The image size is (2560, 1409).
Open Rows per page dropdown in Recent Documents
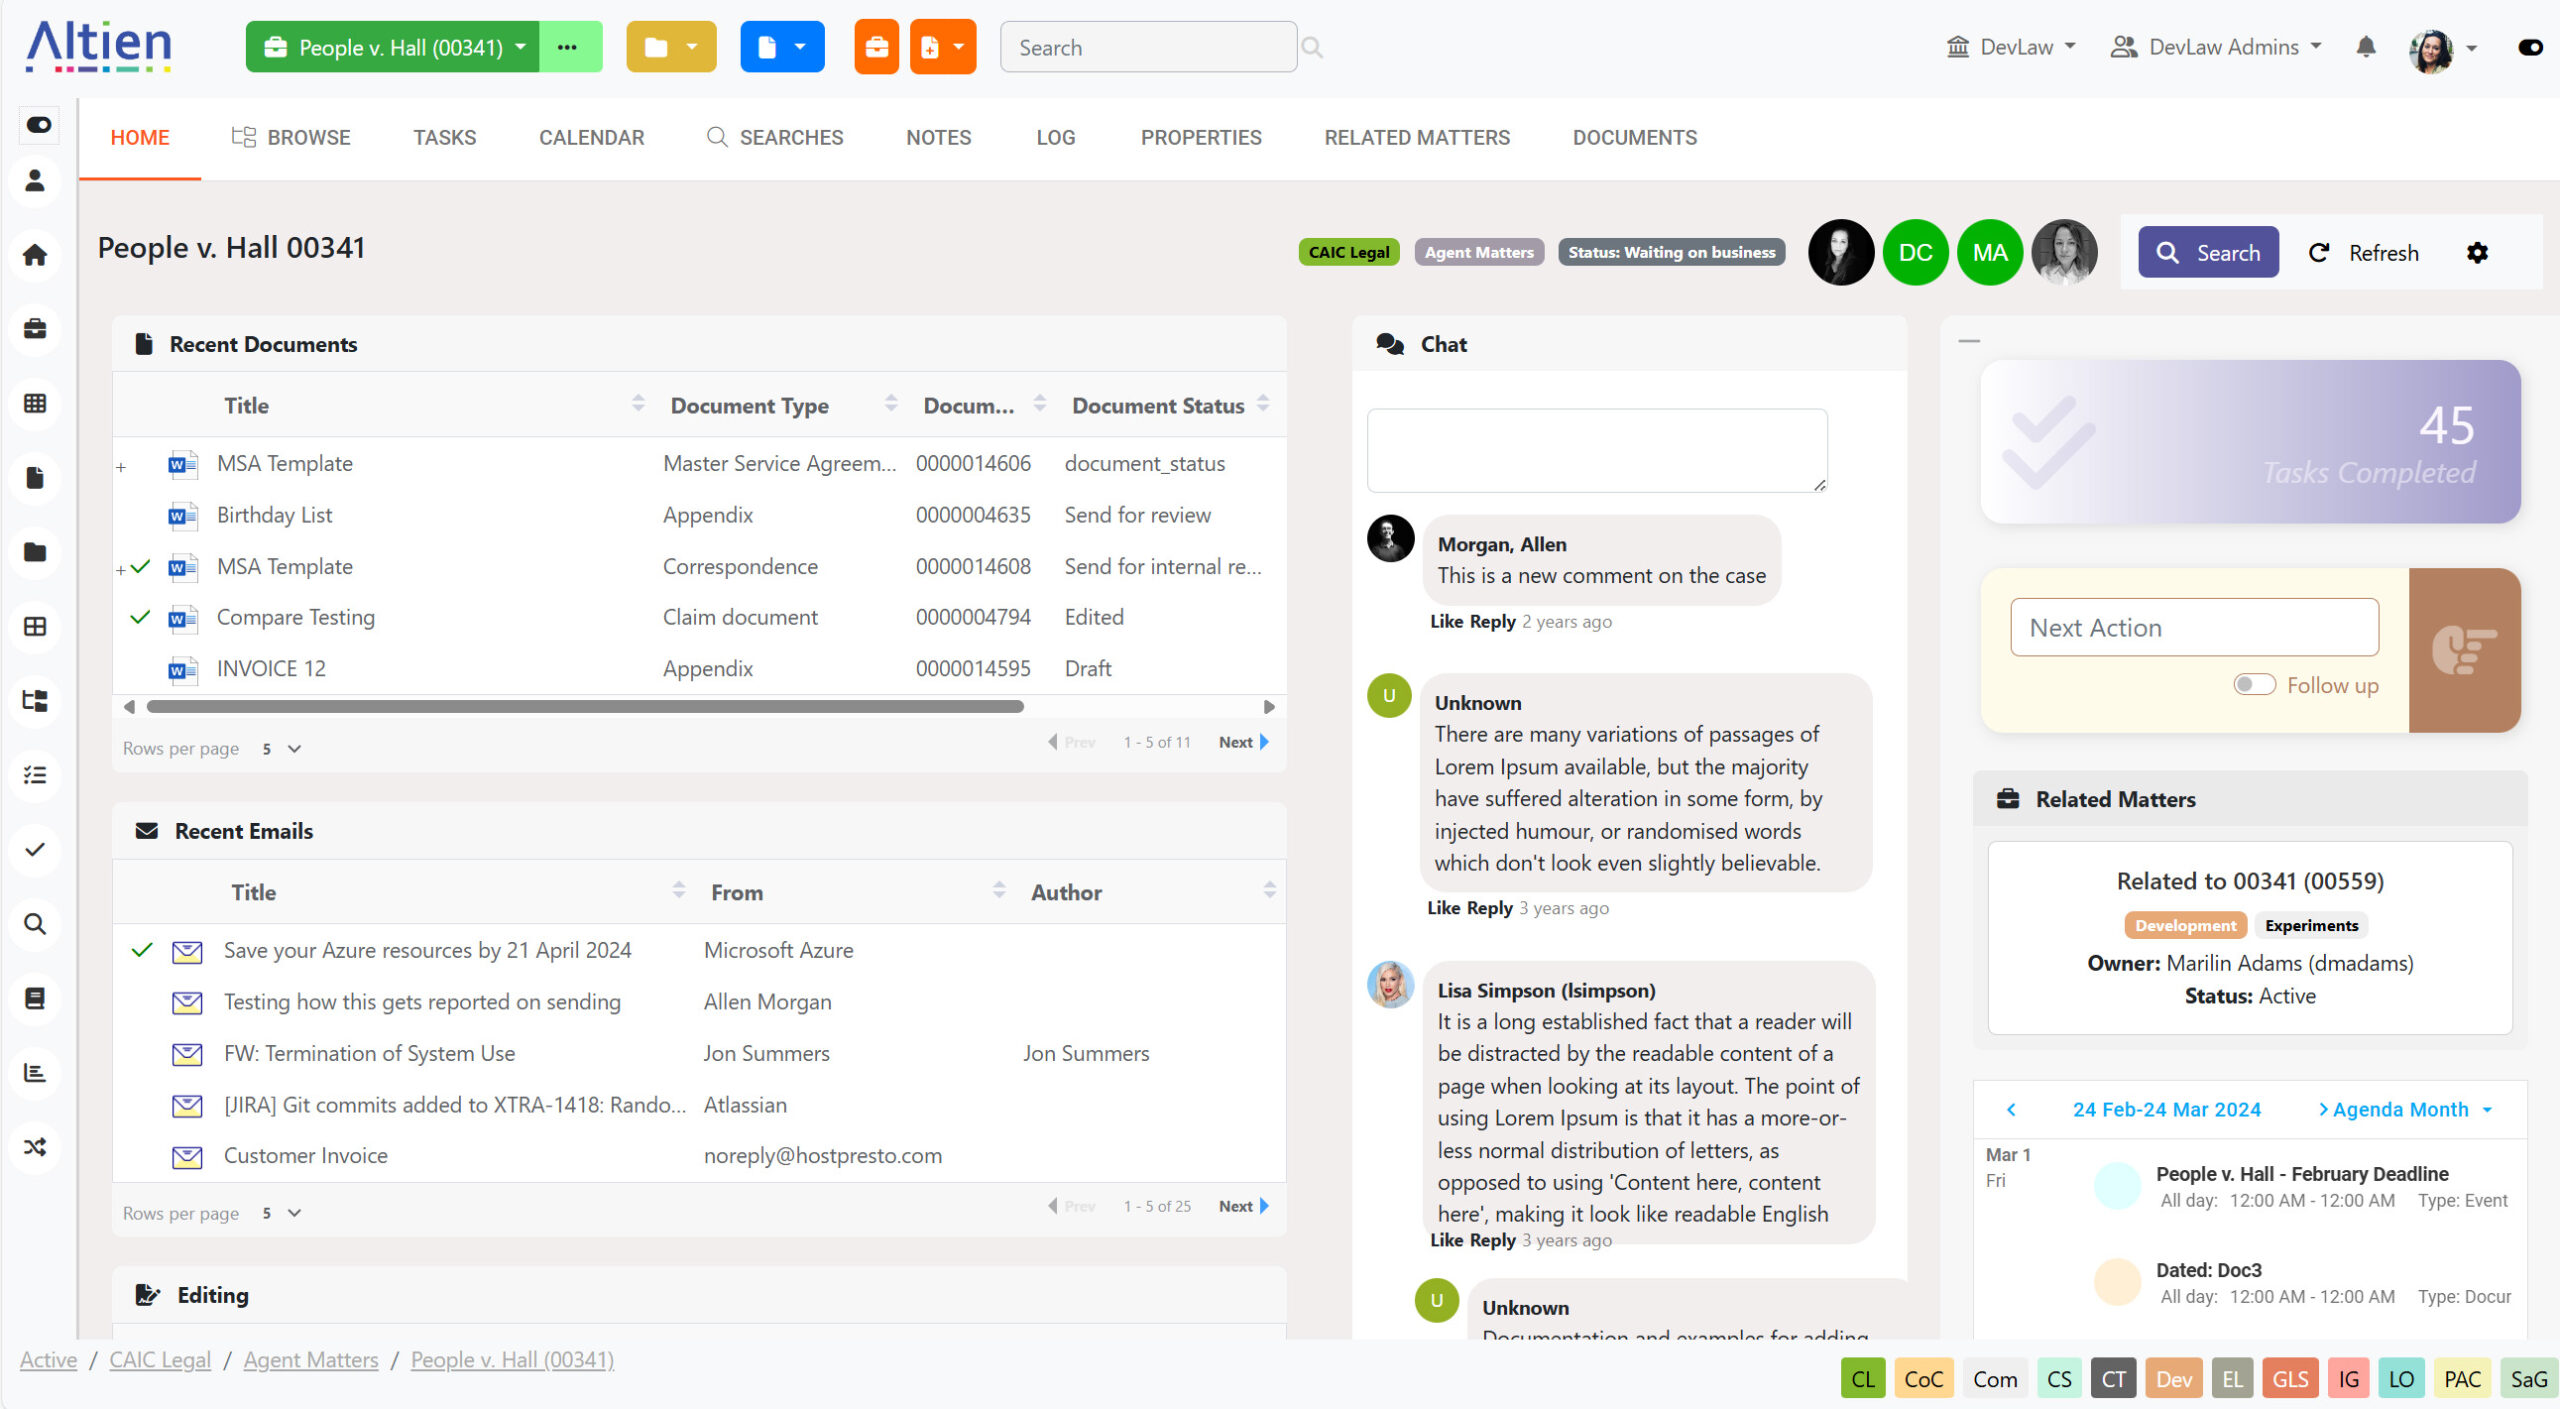[x=282, y=749]
